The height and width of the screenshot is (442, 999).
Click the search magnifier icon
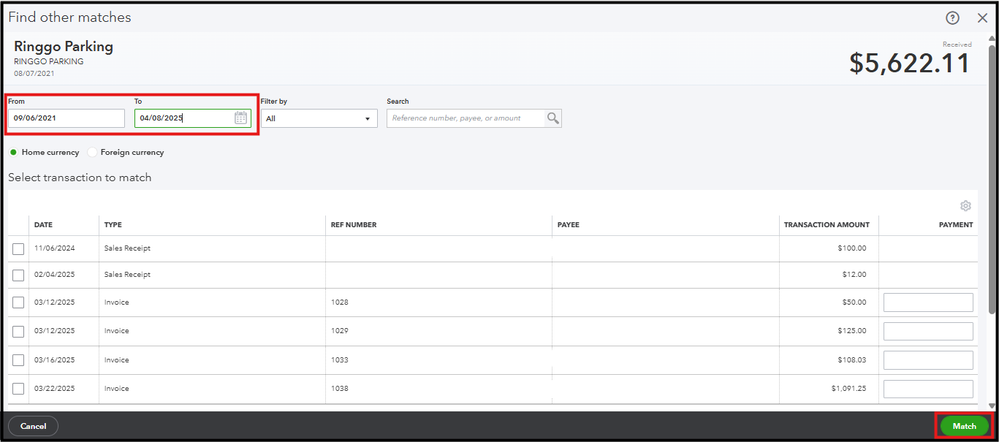(552, 118)
